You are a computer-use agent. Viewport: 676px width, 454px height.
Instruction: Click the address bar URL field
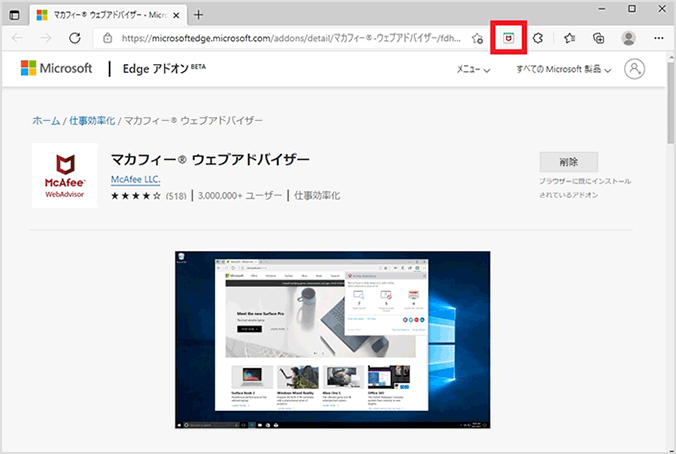click(291, 38)
